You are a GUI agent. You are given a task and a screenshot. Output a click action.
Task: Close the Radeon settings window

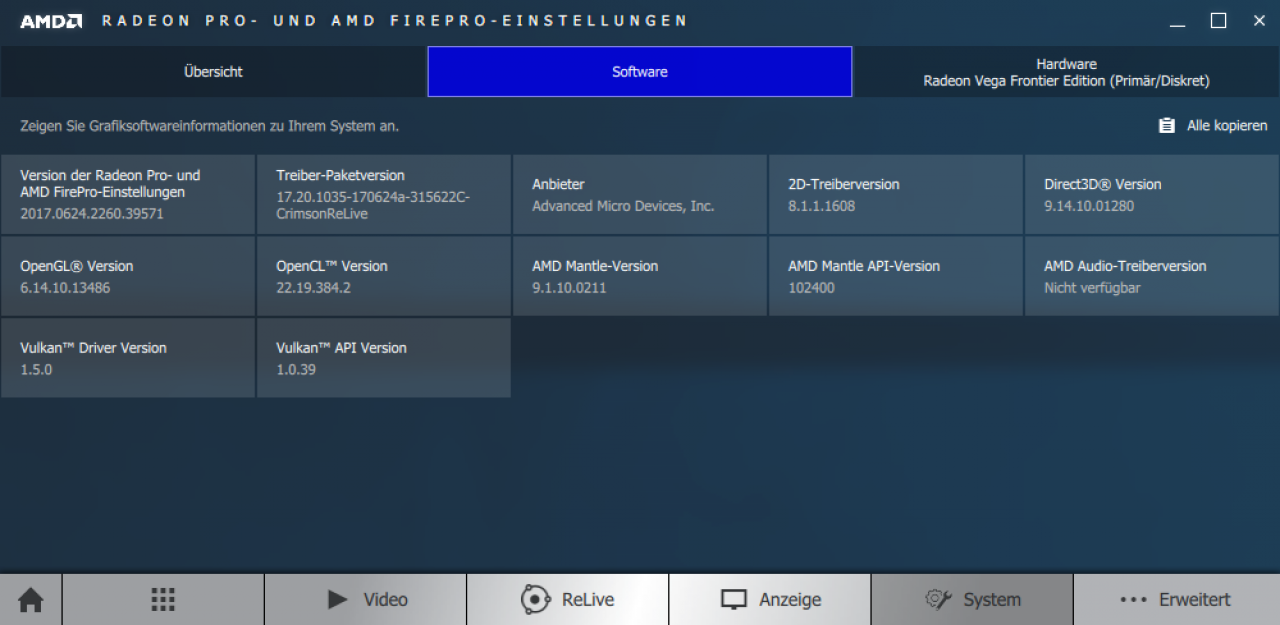(1258, 21)
